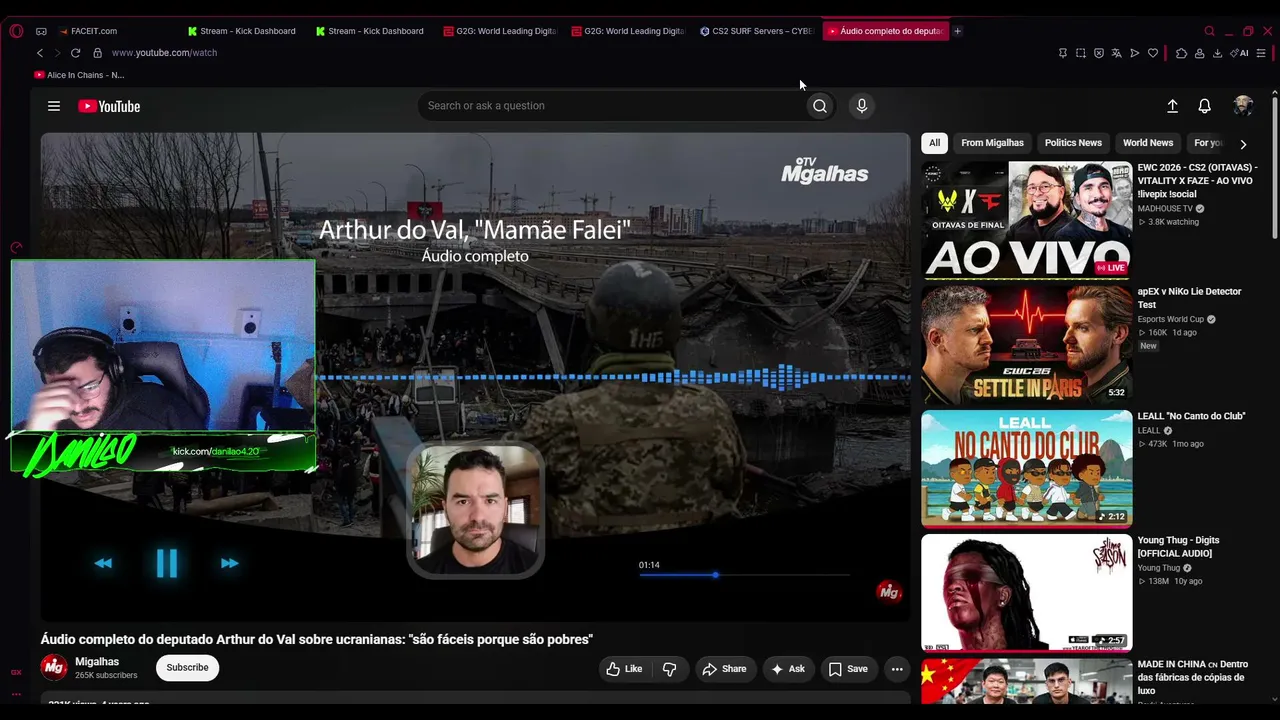Select the Politics News filter chip
Screen dimensions: 1280x720
pyautogui.click(x=1073, y=143)
